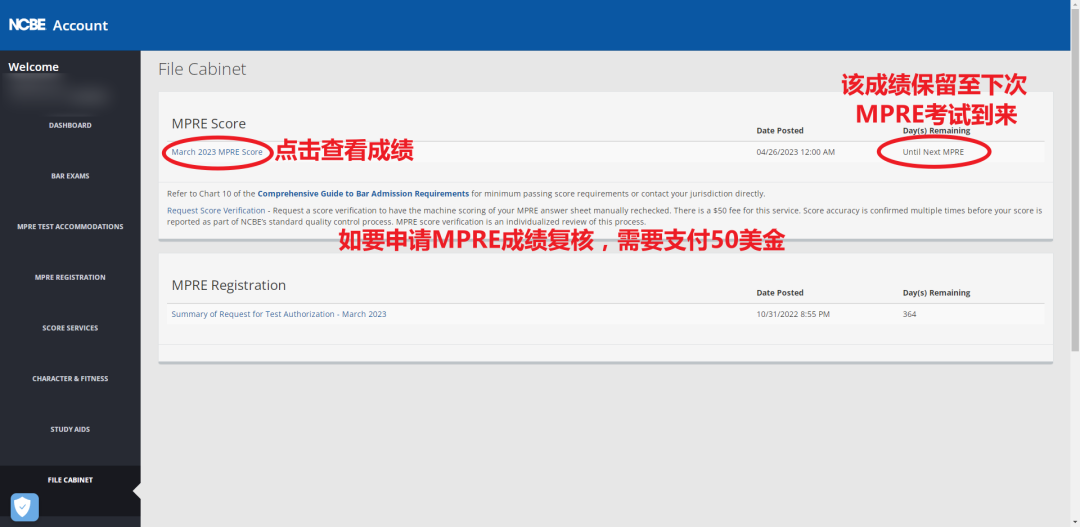Screen dimensions: 1080x527
Task: Click the 04/26/2023 12:00 AM date posted
Action: (x=796, y=152)
